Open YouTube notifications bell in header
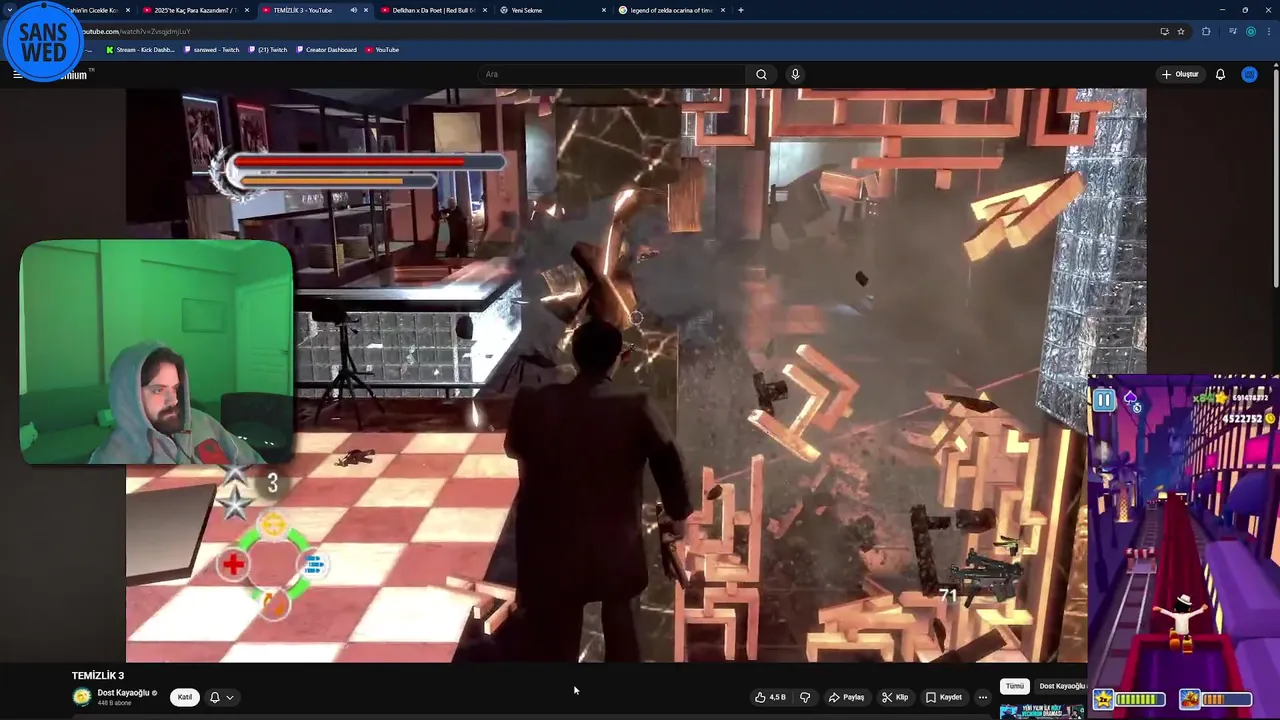Viewport: 1280px width, 720px height. point(1220,74)
